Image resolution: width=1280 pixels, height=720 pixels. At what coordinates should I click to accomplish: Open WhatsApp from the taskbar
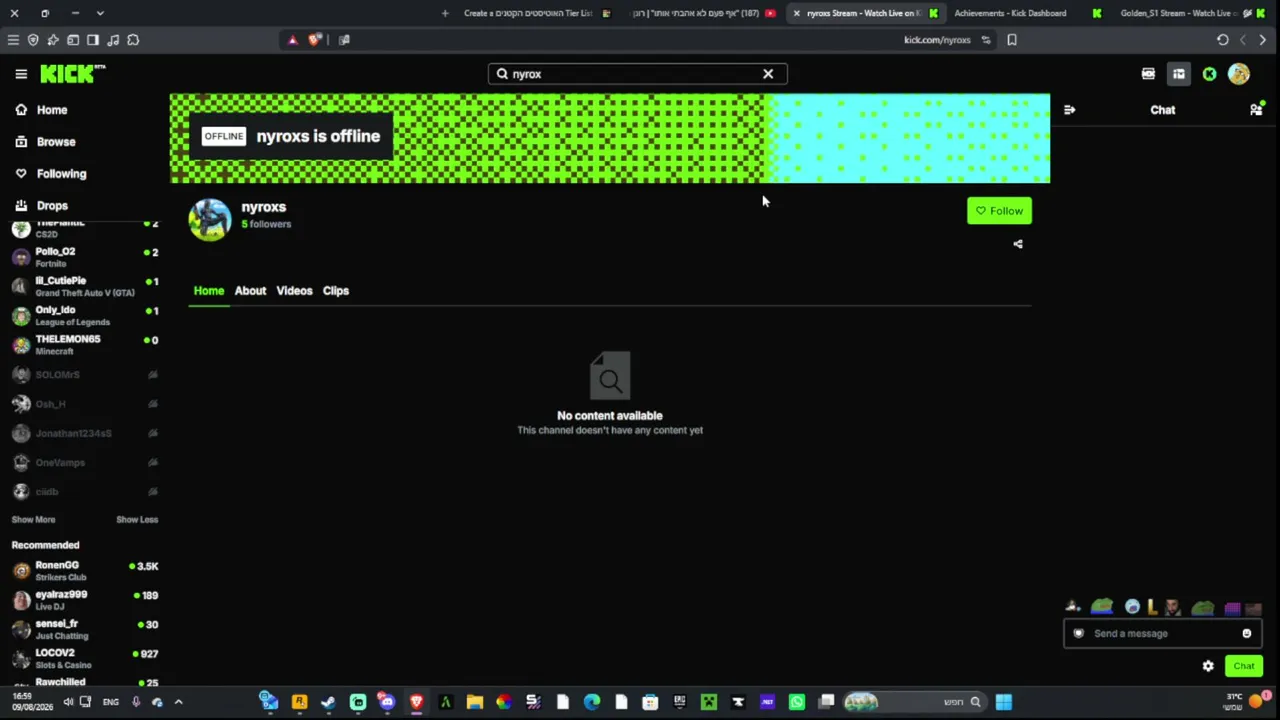click(x=797, y=702)
